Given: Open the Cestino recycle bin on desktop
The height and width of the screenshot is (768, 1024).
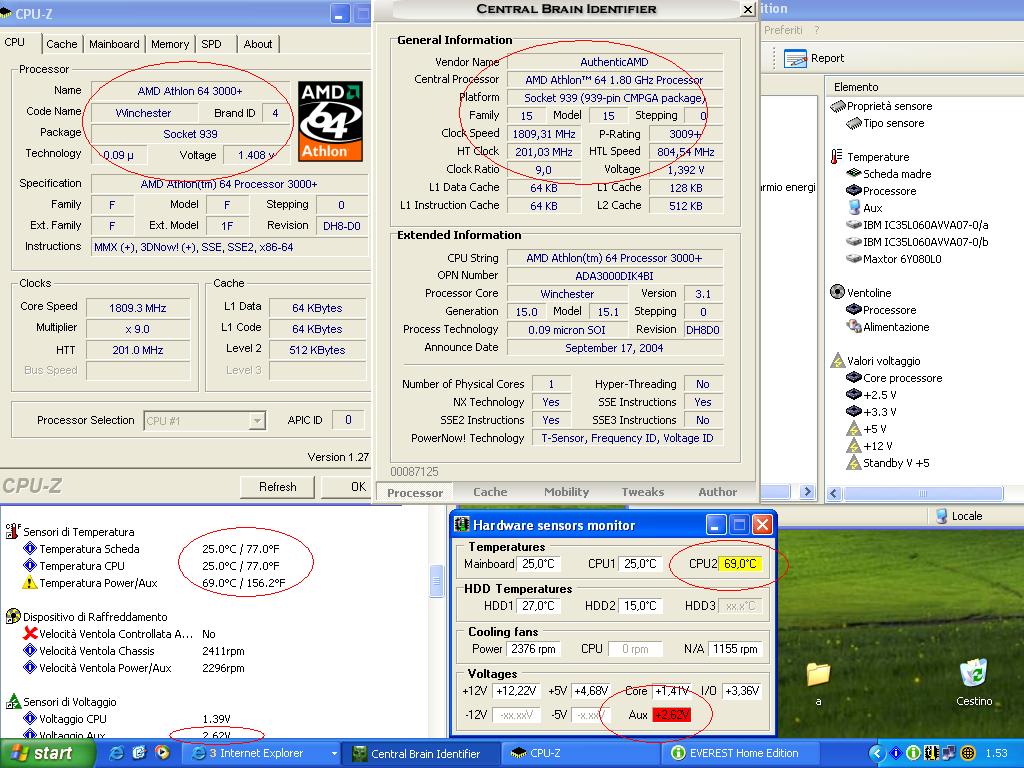Looking at the screenshot, I should click(x=974, y=683).
